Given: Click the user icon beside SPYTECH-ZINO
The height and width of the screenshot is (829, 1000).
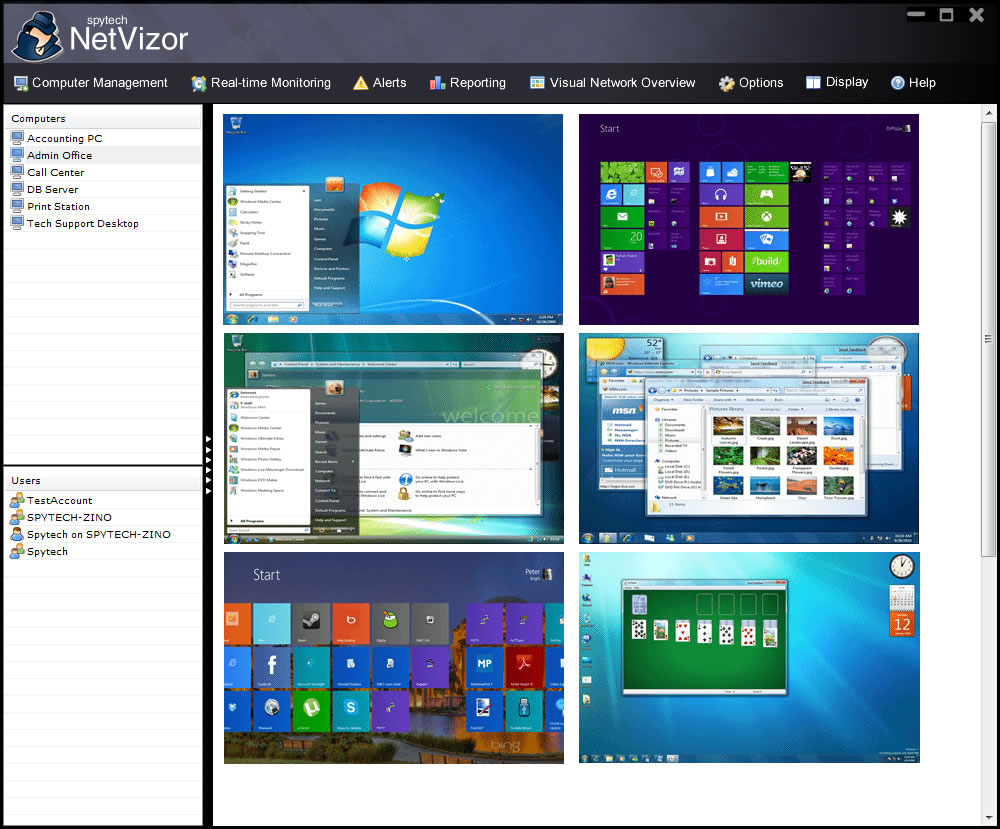Looking at the screenshot, I should (17, 517).
